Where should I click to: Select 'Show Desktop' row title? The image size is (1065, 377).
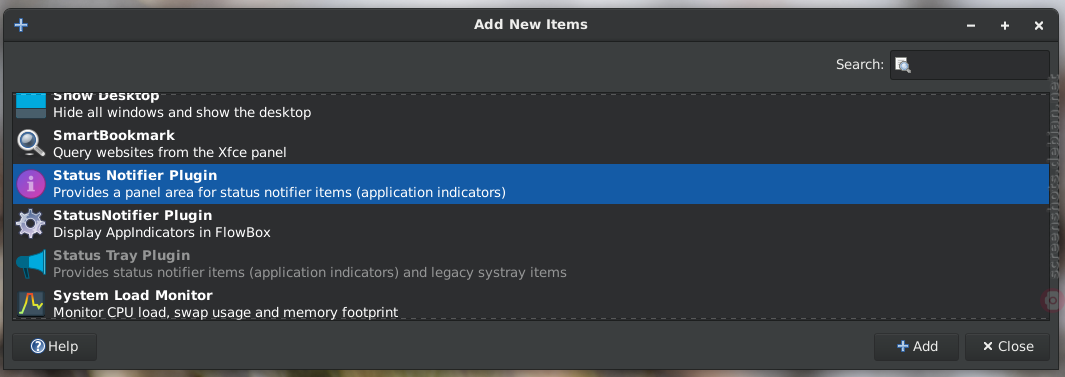coord(106,96)
